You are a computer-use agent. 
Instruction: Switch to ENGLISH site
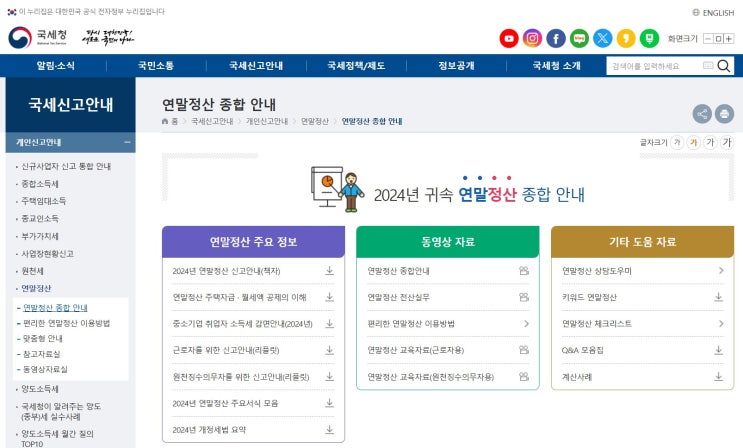713,13
